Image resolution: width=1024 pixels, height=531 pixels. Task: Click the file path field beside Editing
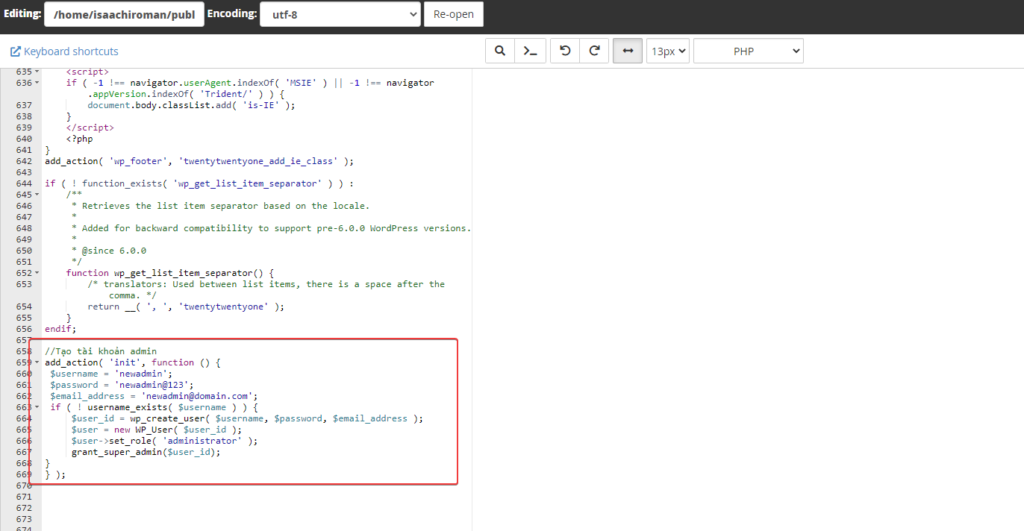(x=124, y=14)
